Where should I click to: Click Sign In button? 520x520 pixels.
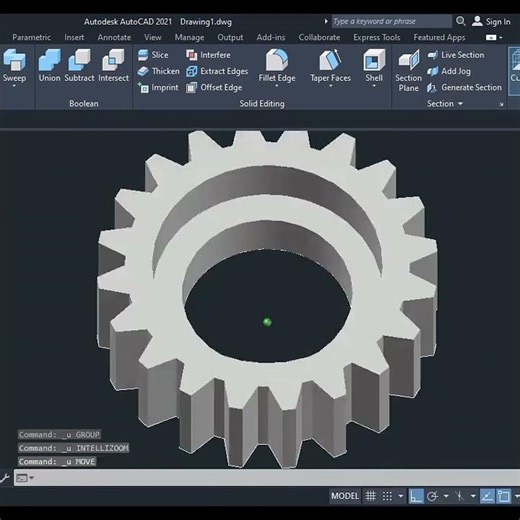click(x=491, y=22)
